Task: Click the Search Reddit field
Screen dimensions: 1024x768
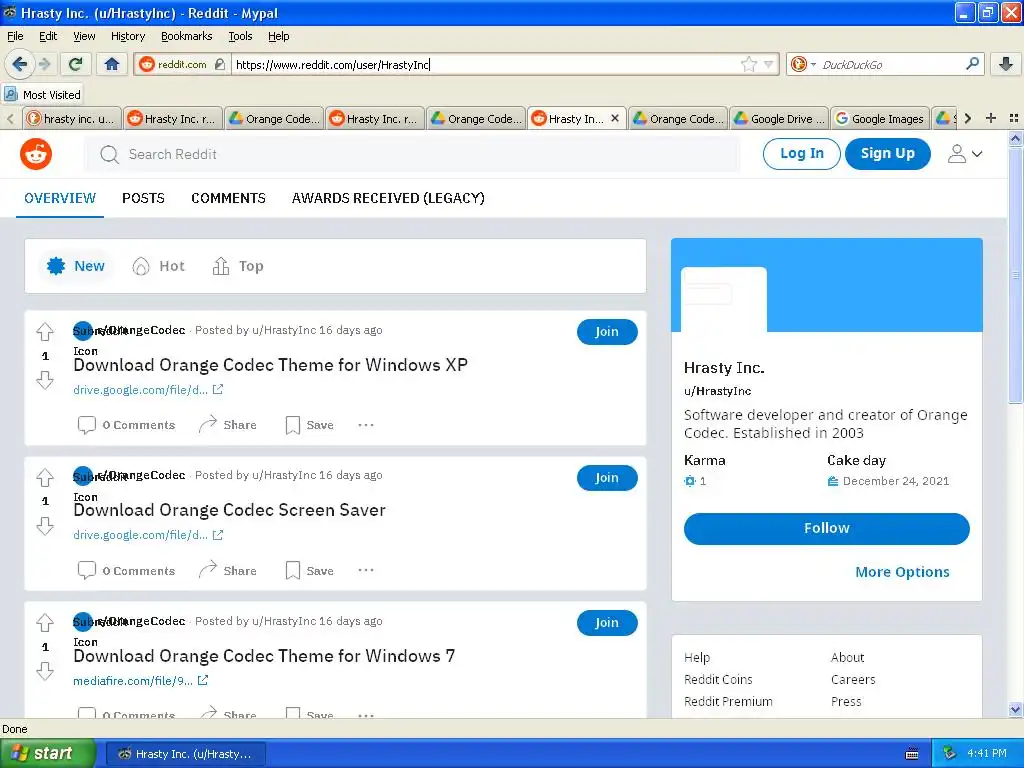Action: tap(411, 154)
